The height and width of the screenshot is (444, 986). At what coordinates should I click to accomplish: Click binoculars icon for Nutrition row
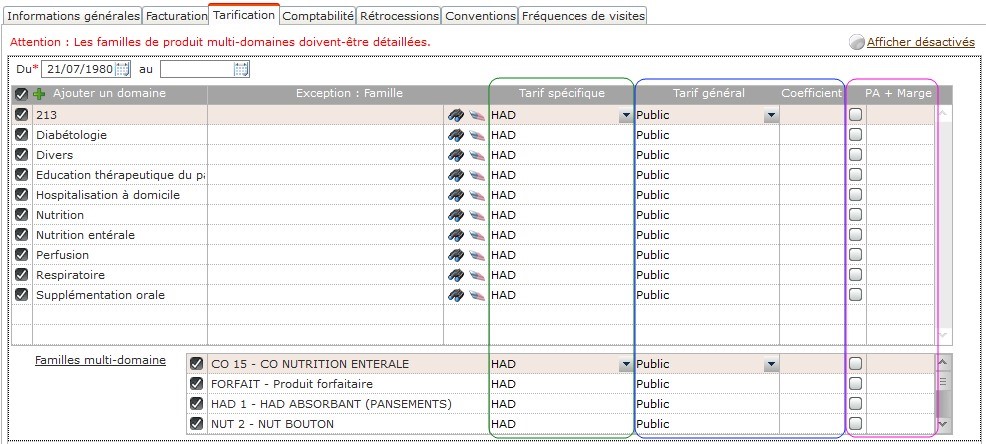point(456,215)
